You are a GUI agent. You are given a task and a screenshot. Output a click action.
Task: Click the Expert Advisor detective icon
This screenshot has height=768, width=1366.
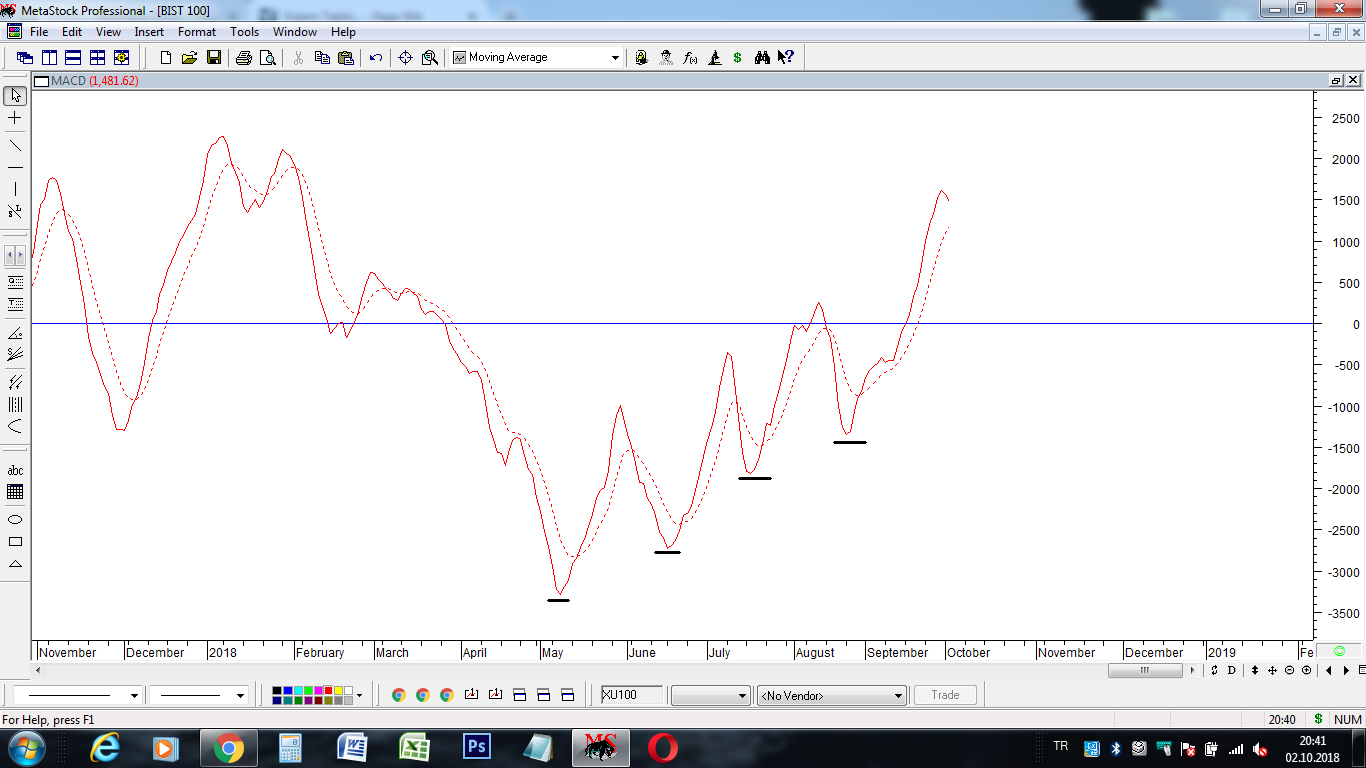coord(666,58)
